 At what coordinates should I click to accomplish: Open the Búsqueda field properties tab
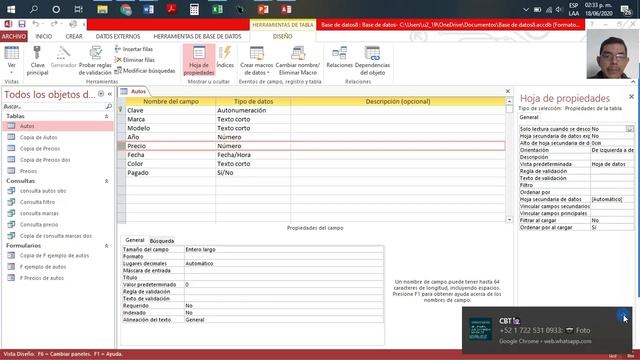click(162, 241)
